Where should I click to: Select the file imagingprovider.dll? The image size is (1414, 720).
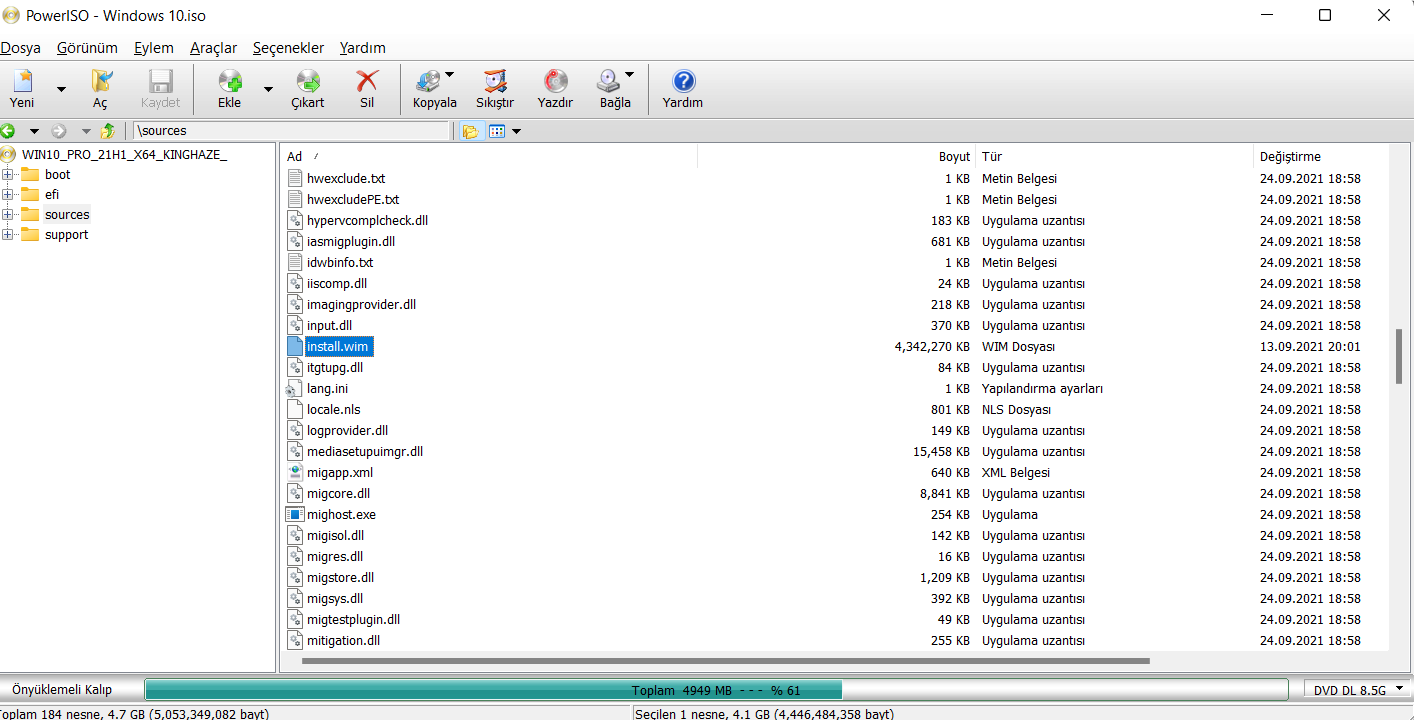362,304
